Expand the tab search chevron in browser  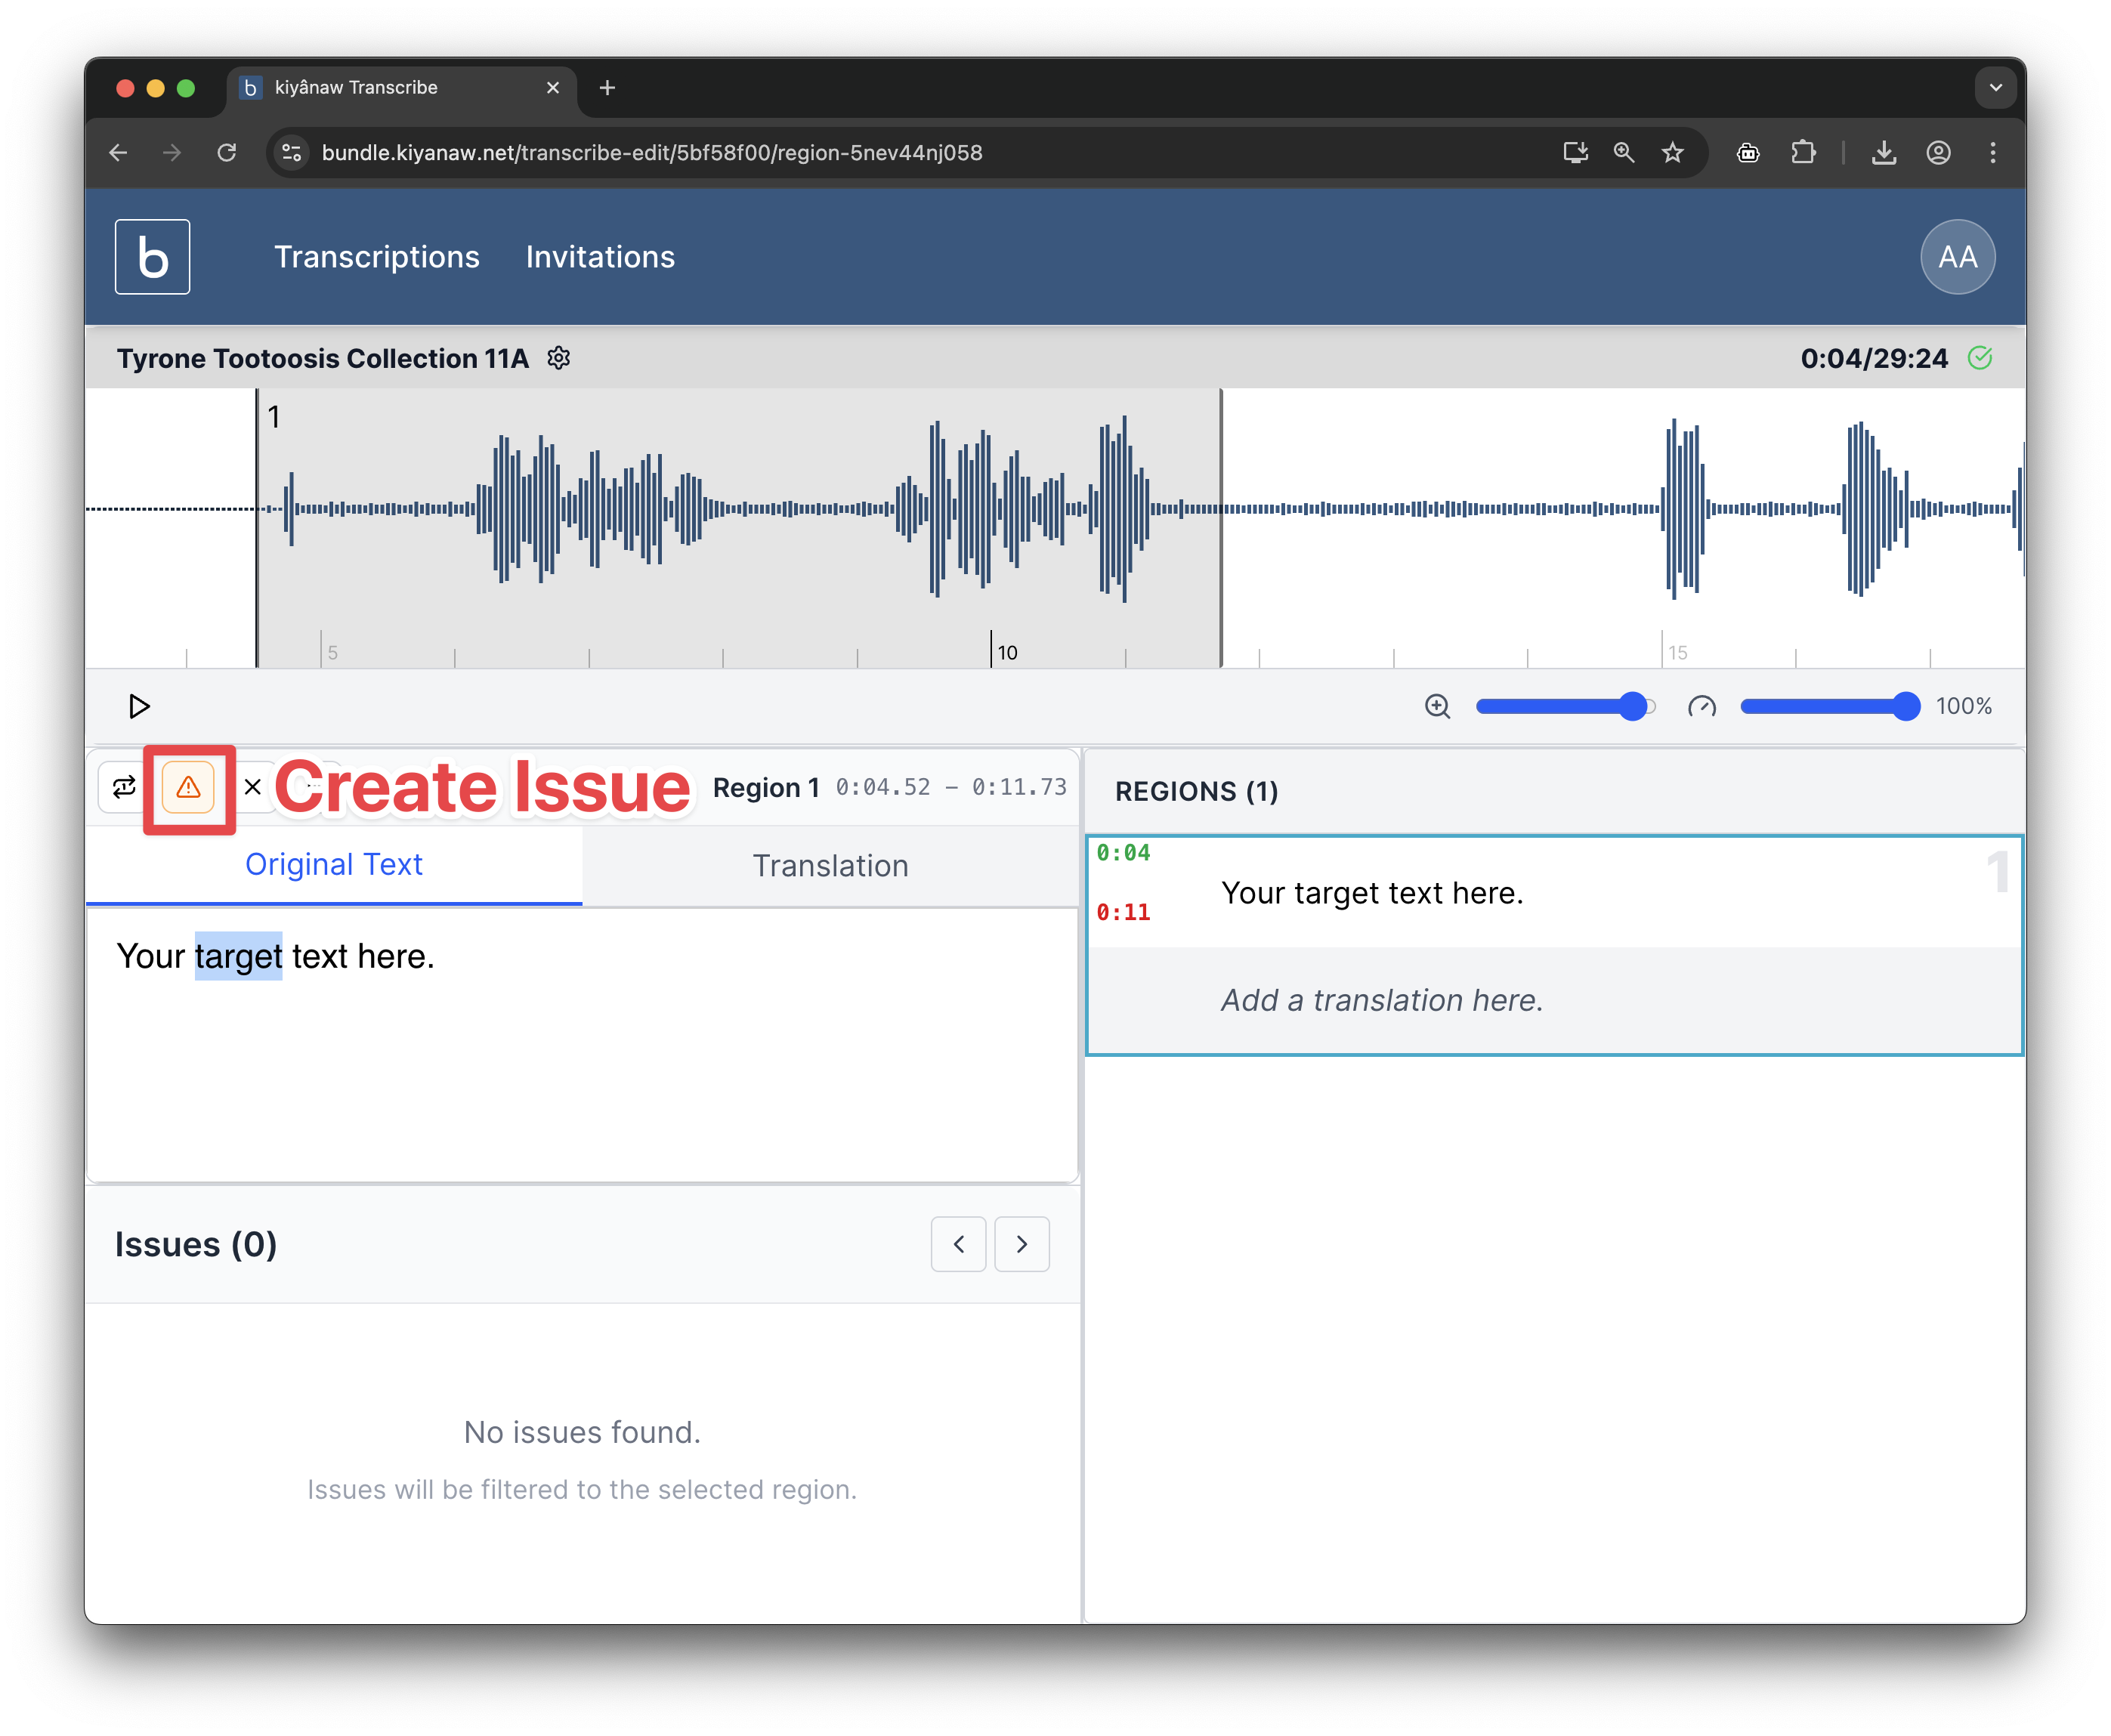pos(1996,88)
